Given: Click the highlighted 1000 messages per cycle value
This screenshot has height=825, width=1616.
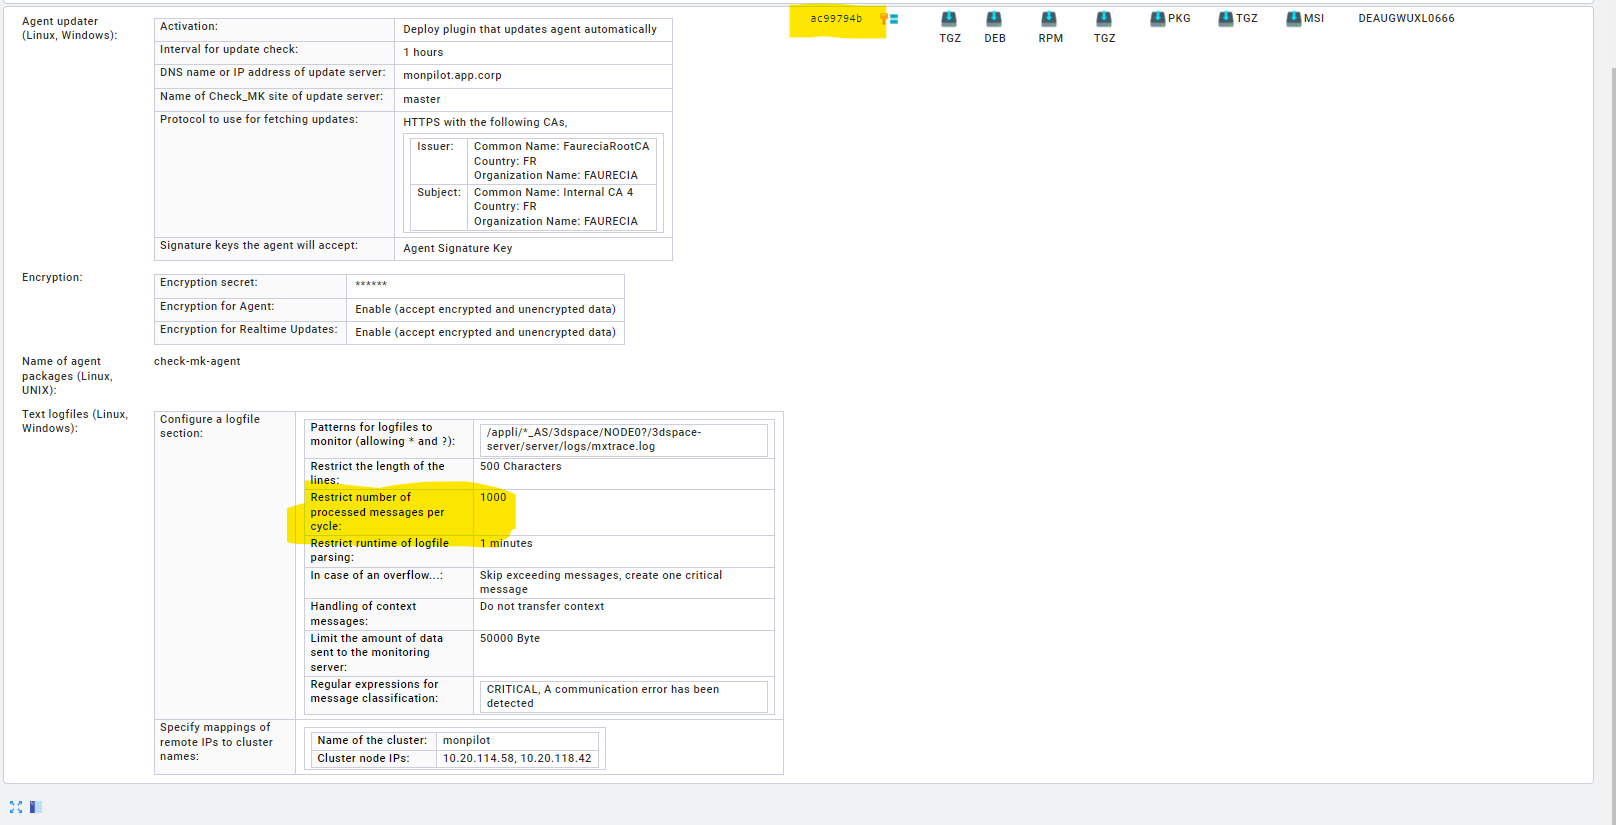Looking at the screenshot, I should click(493, 498).
